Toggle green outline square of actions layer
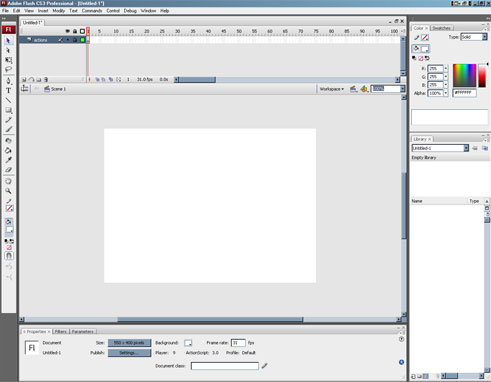The image size is (491, 382). point(82,40)
